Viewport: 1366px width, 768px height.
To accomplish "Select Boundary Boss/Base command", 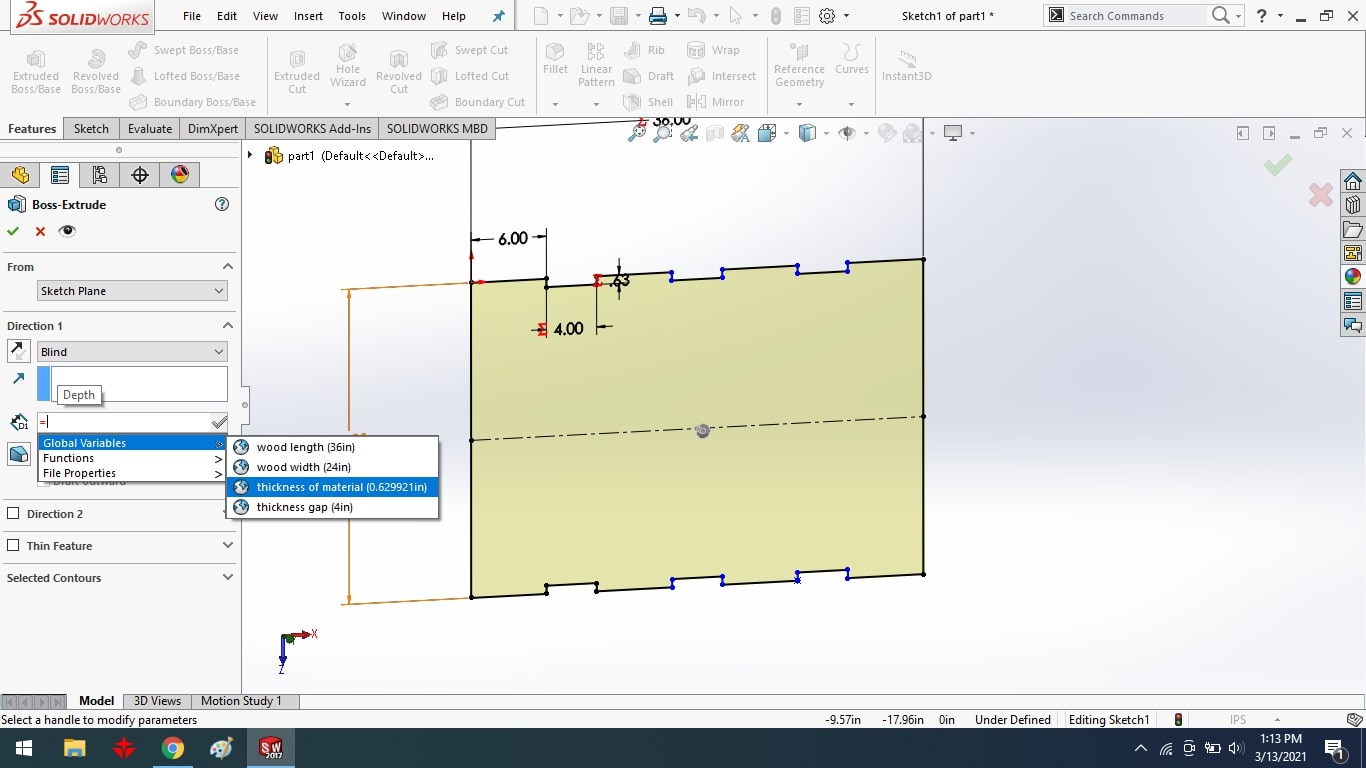I will click(x=192, y=102).
